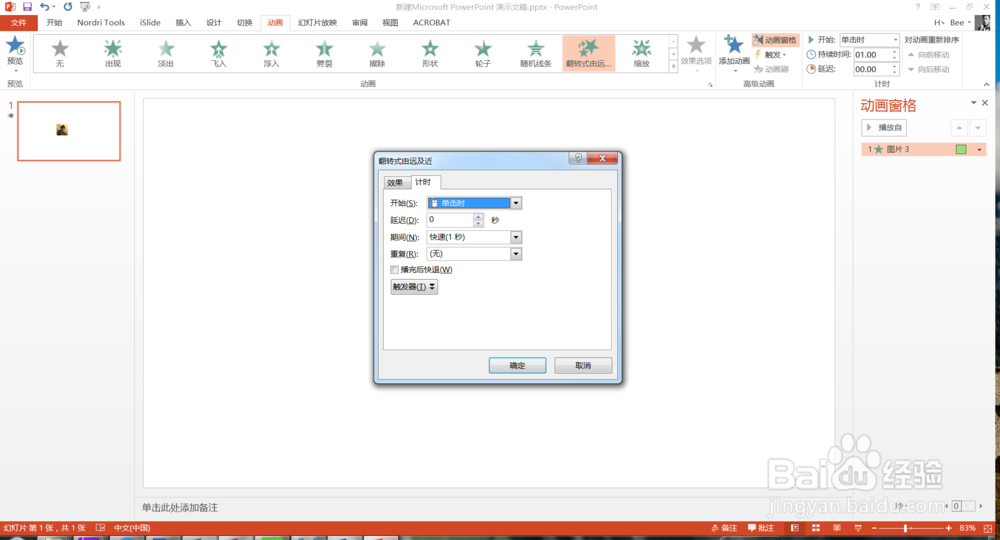Image resolution: width=1000 pixels, height=540 pixels.
Task: Toggle 备注 notes in status bar
Action: coord(724,528)
